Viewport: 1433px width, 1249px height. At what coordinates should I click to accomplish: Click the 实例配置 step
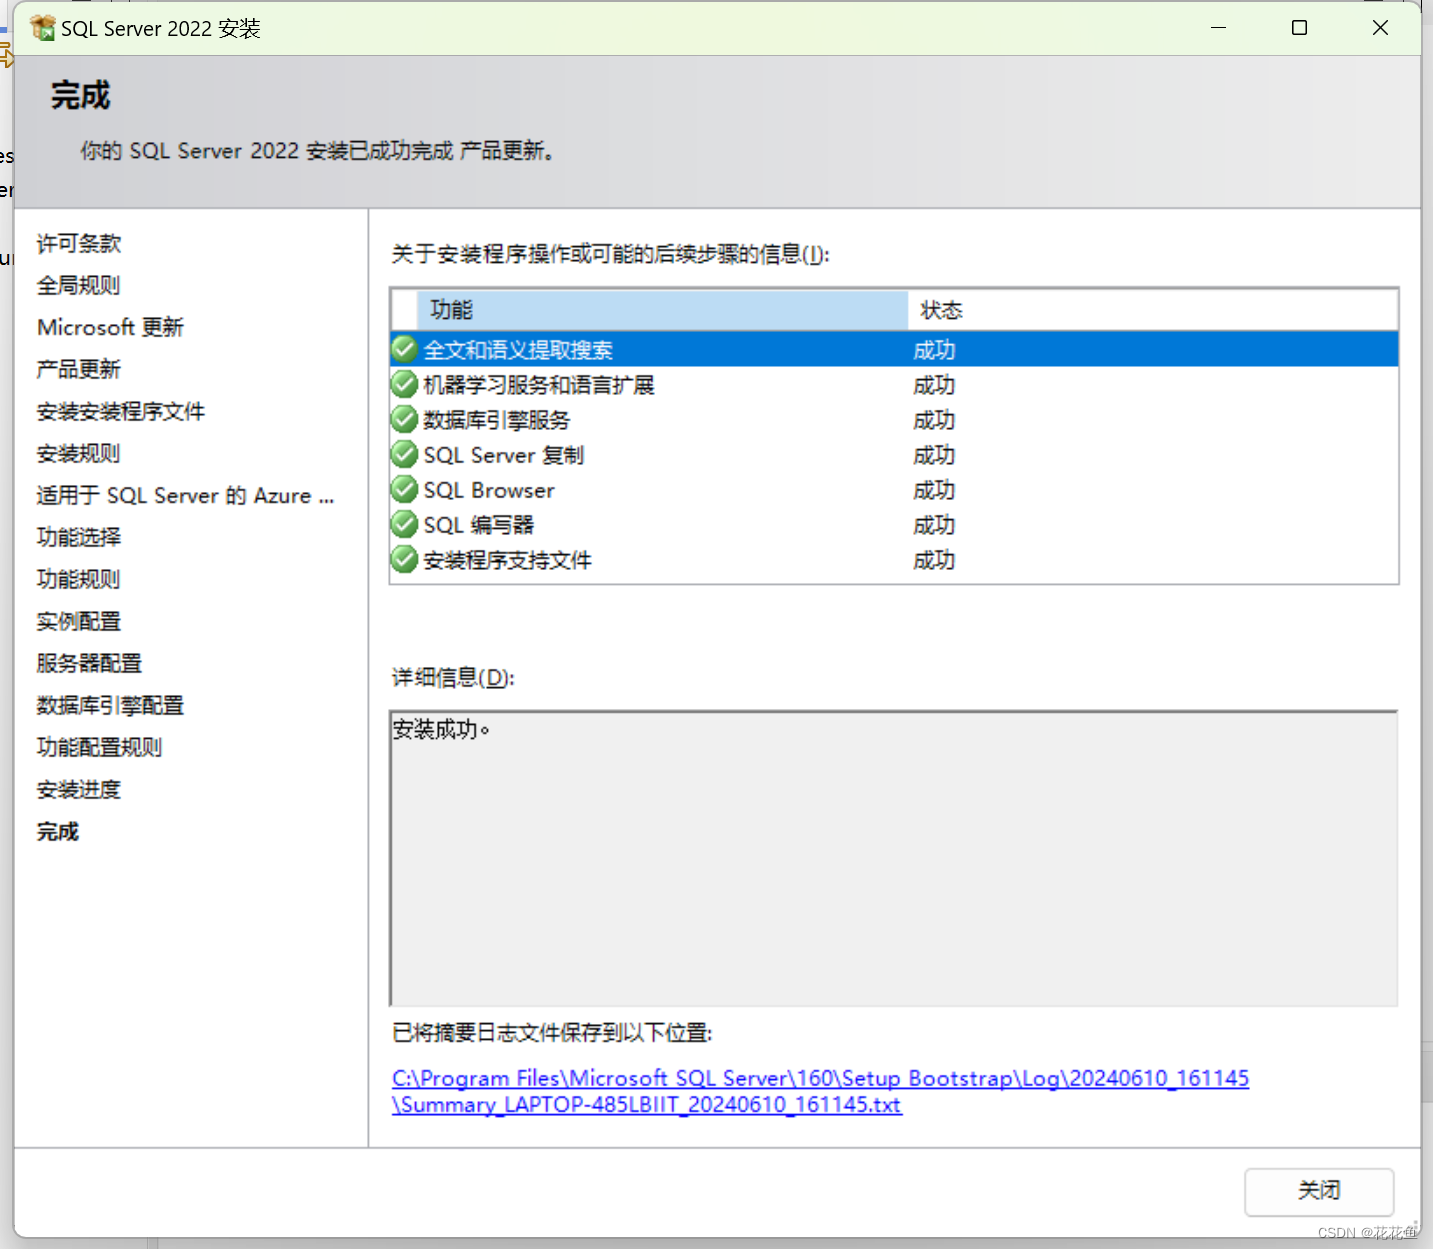click(x=79, y=621)
